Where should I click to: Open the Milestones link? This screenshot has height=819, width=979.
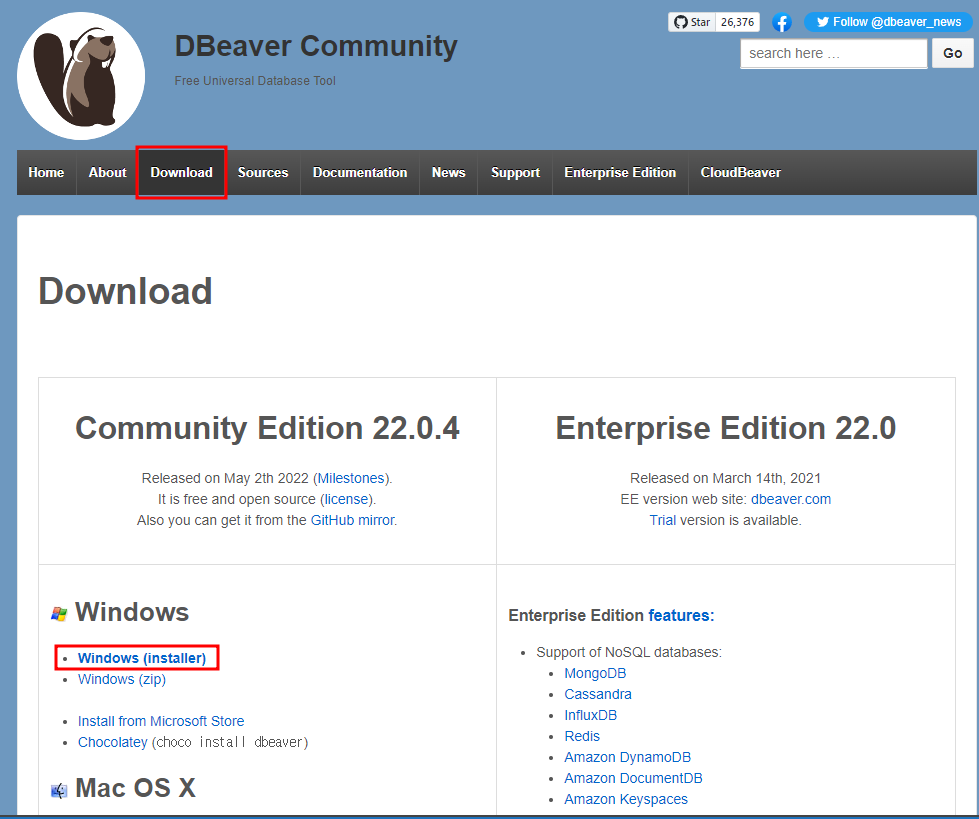pyautogui.click(x=351, y=478)
